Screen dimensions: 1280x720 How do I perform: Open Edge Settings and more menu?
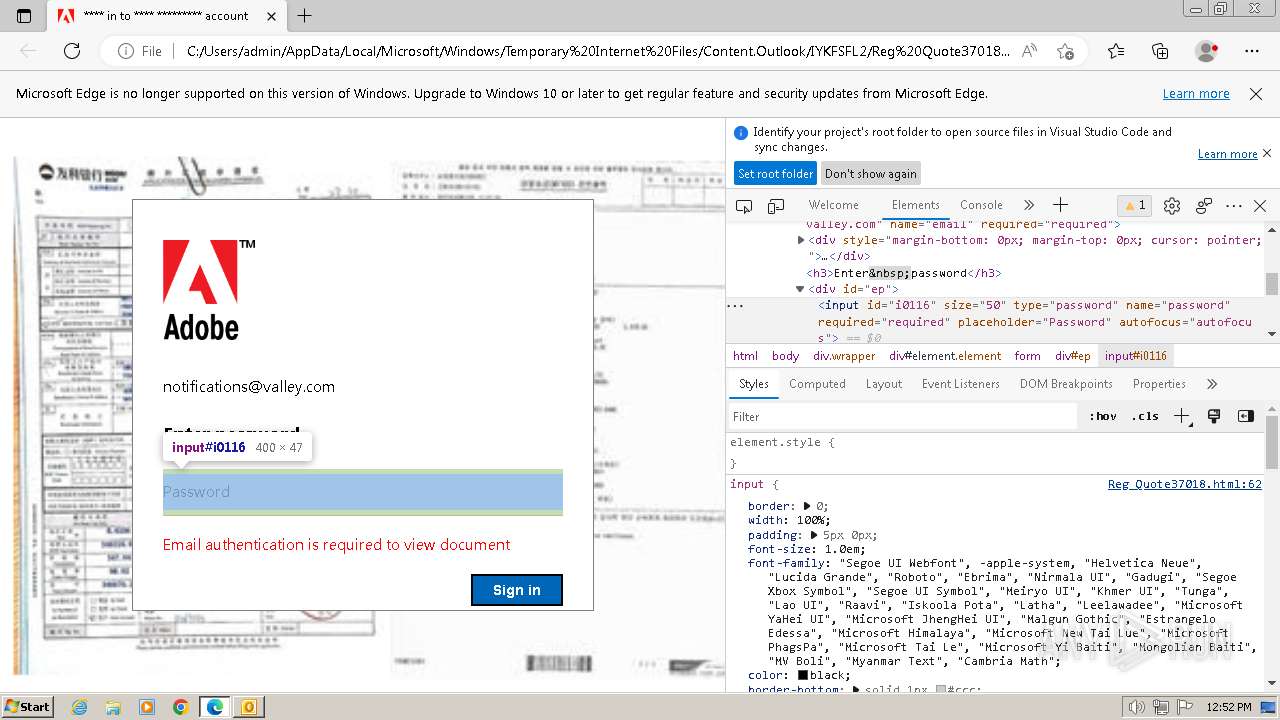pos(1252,51)
